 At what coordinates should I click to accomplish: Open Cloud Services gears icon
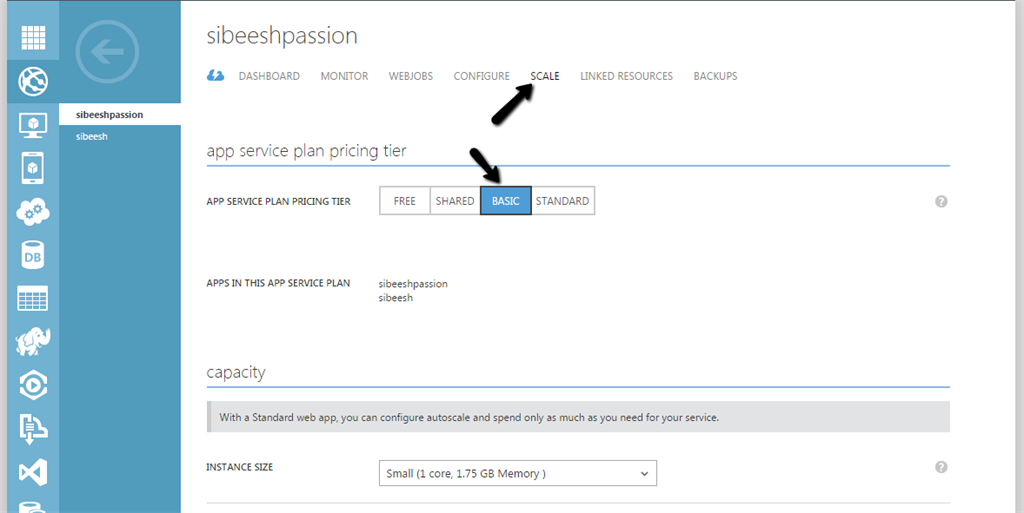(x=33, y=211)
